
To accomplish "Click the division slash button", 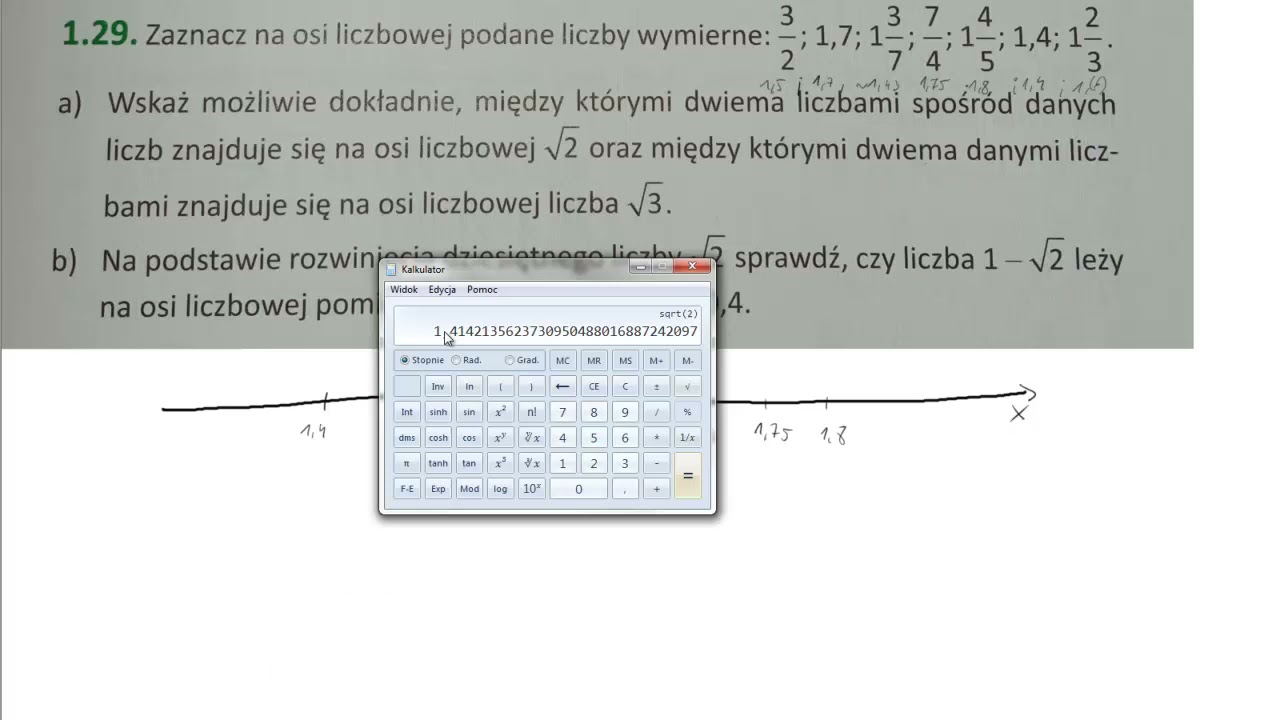I will pyautogui.click(x=656, y=412).
